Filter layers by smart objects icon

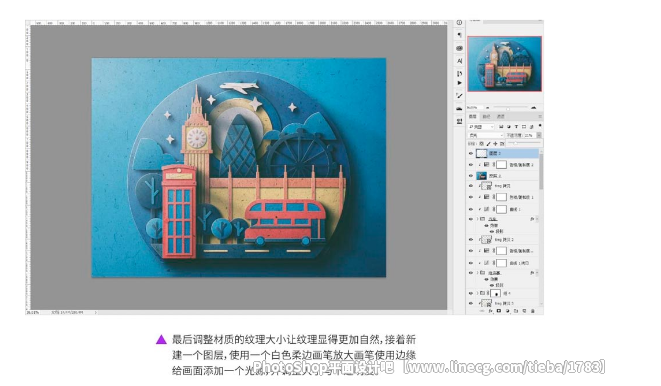[532, 126]
